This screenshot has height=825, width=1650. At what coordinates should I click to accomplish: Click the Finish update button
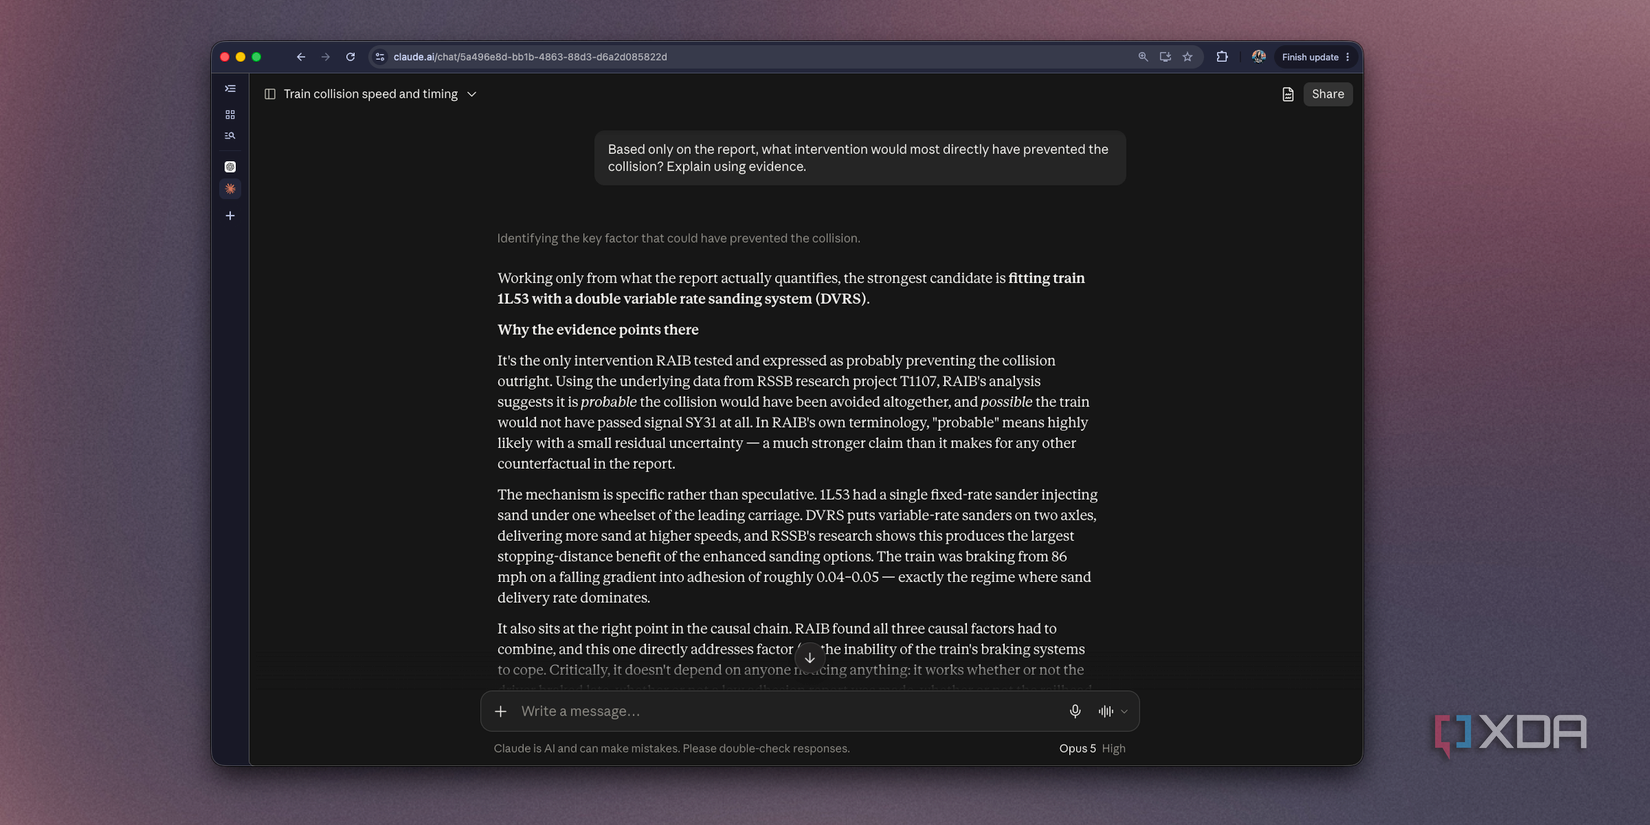point(1310,57)
